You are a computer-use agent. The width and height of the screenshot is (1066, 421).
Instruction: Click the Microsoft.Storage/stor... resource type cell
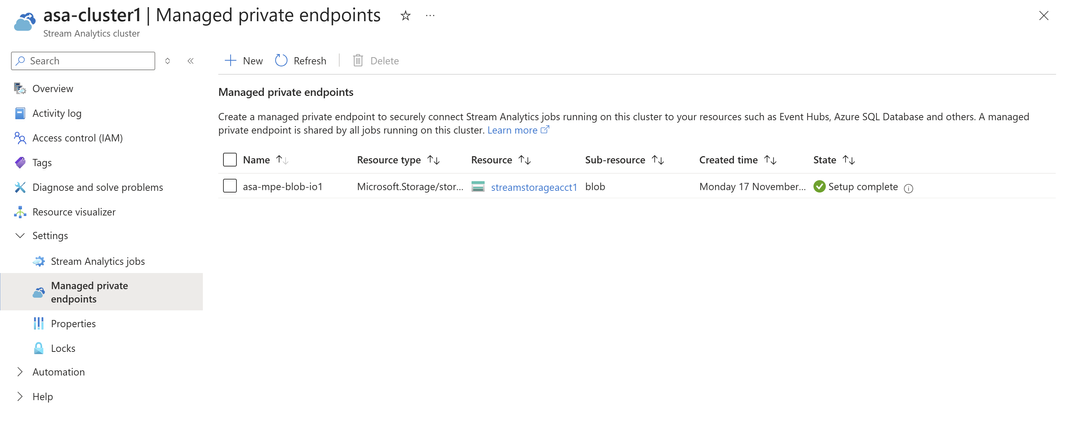(x=410, y=186)
